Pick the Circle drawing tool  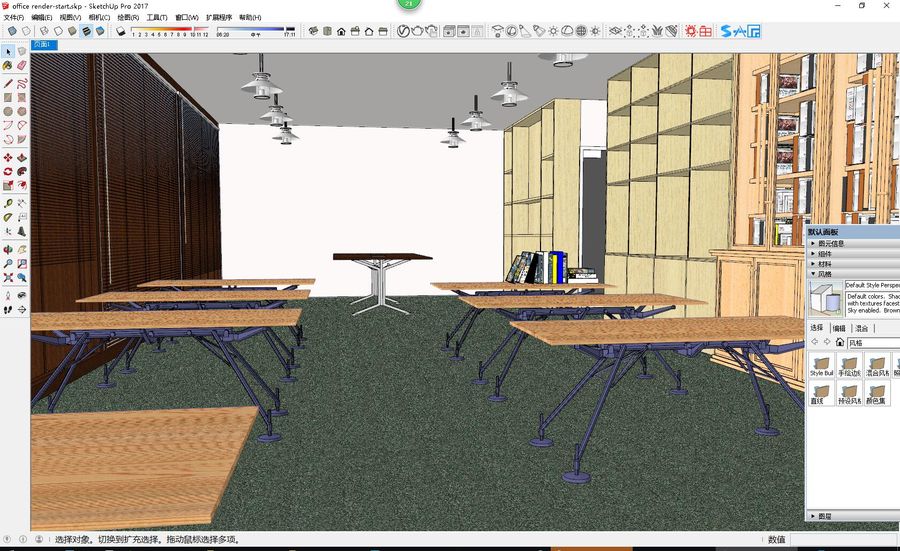tap(8, 111)
